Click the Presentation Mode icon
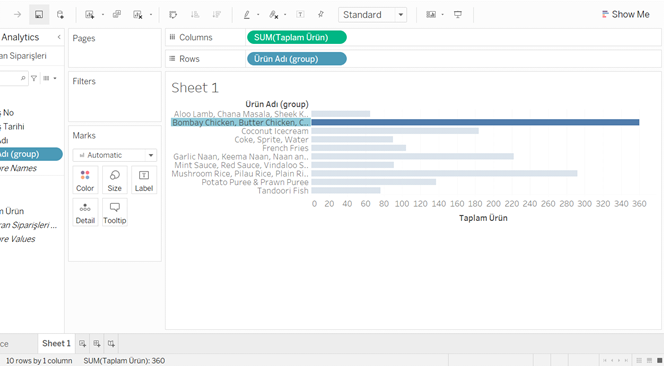This screenshot has height=366, width=664. [x=458, y=14]
